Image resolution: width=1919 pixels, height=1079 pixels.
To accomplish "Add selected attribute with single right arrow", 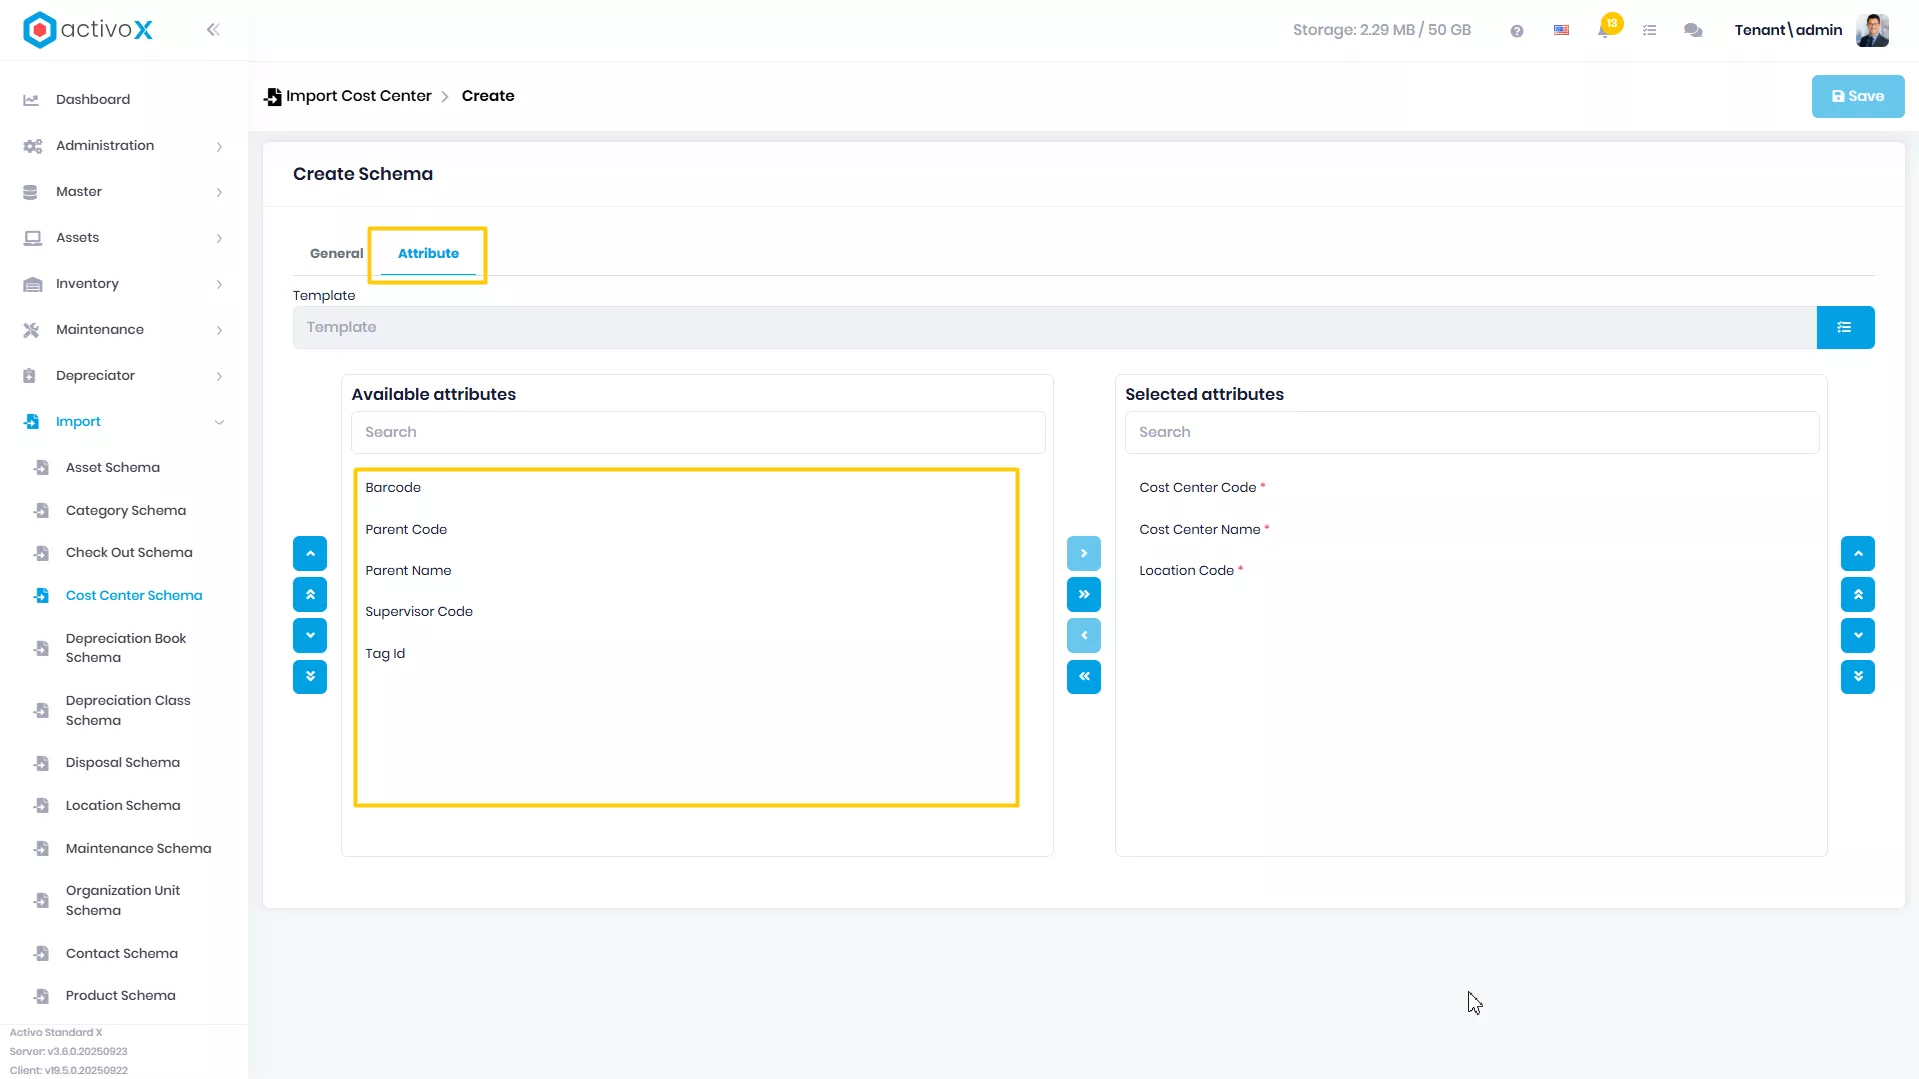I will [x=1084, y=553].
